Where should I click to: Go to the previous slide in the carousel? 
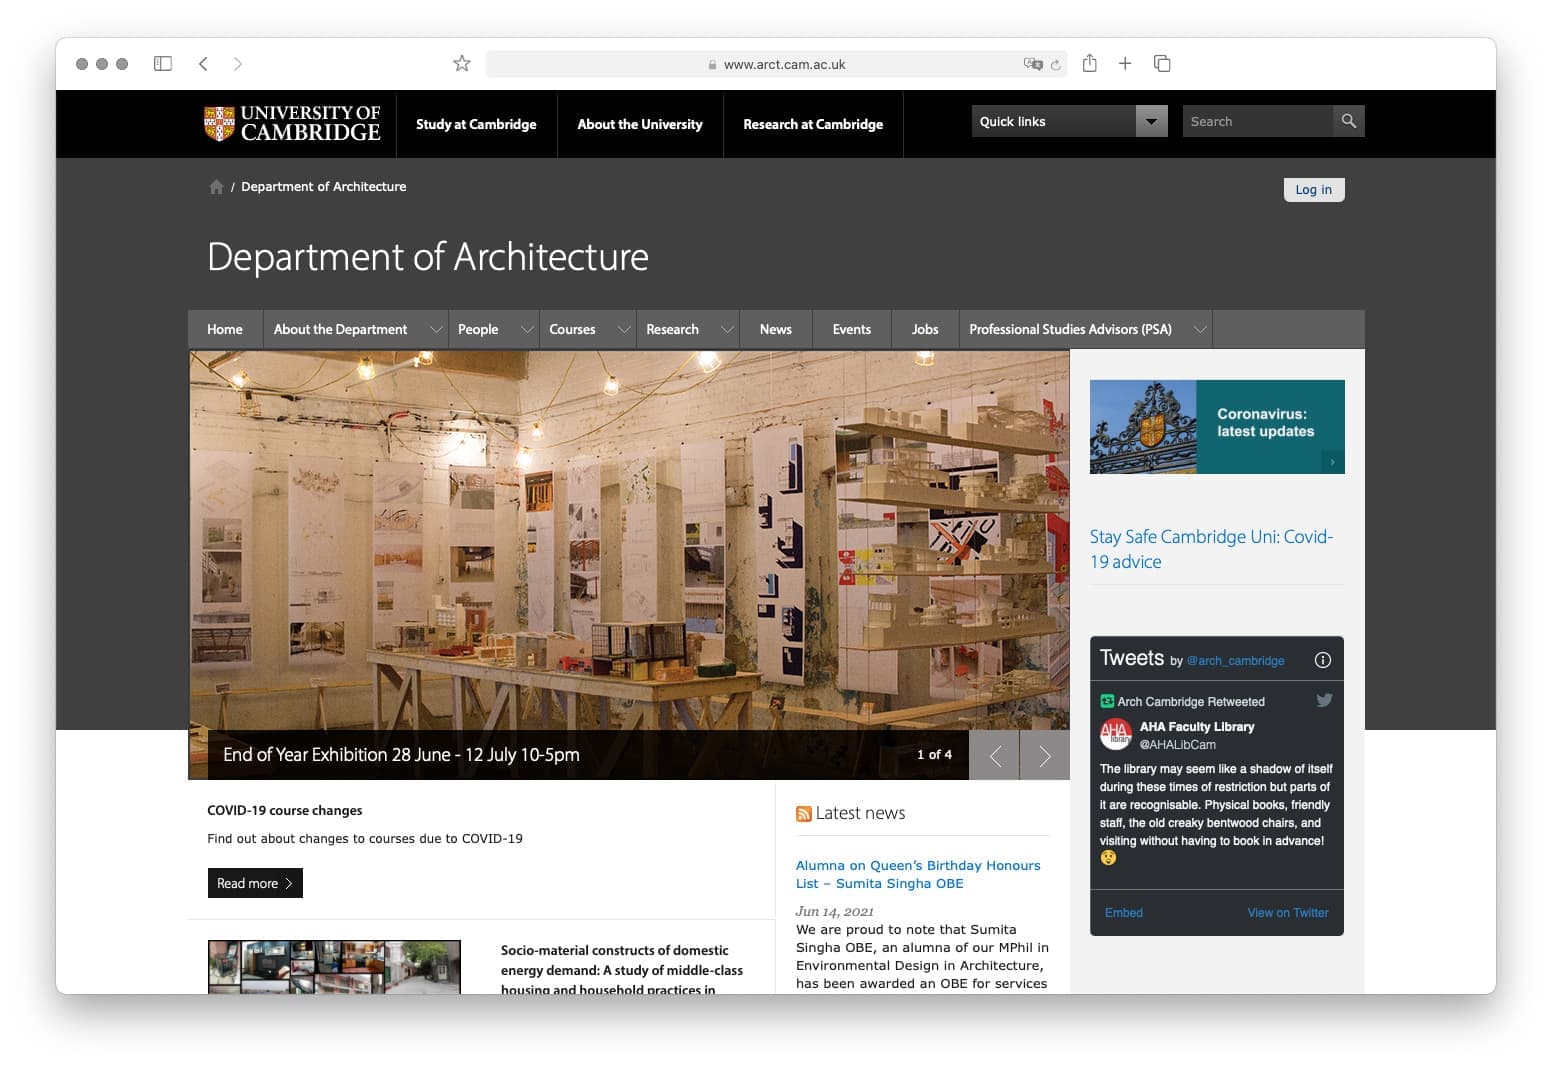995,756
